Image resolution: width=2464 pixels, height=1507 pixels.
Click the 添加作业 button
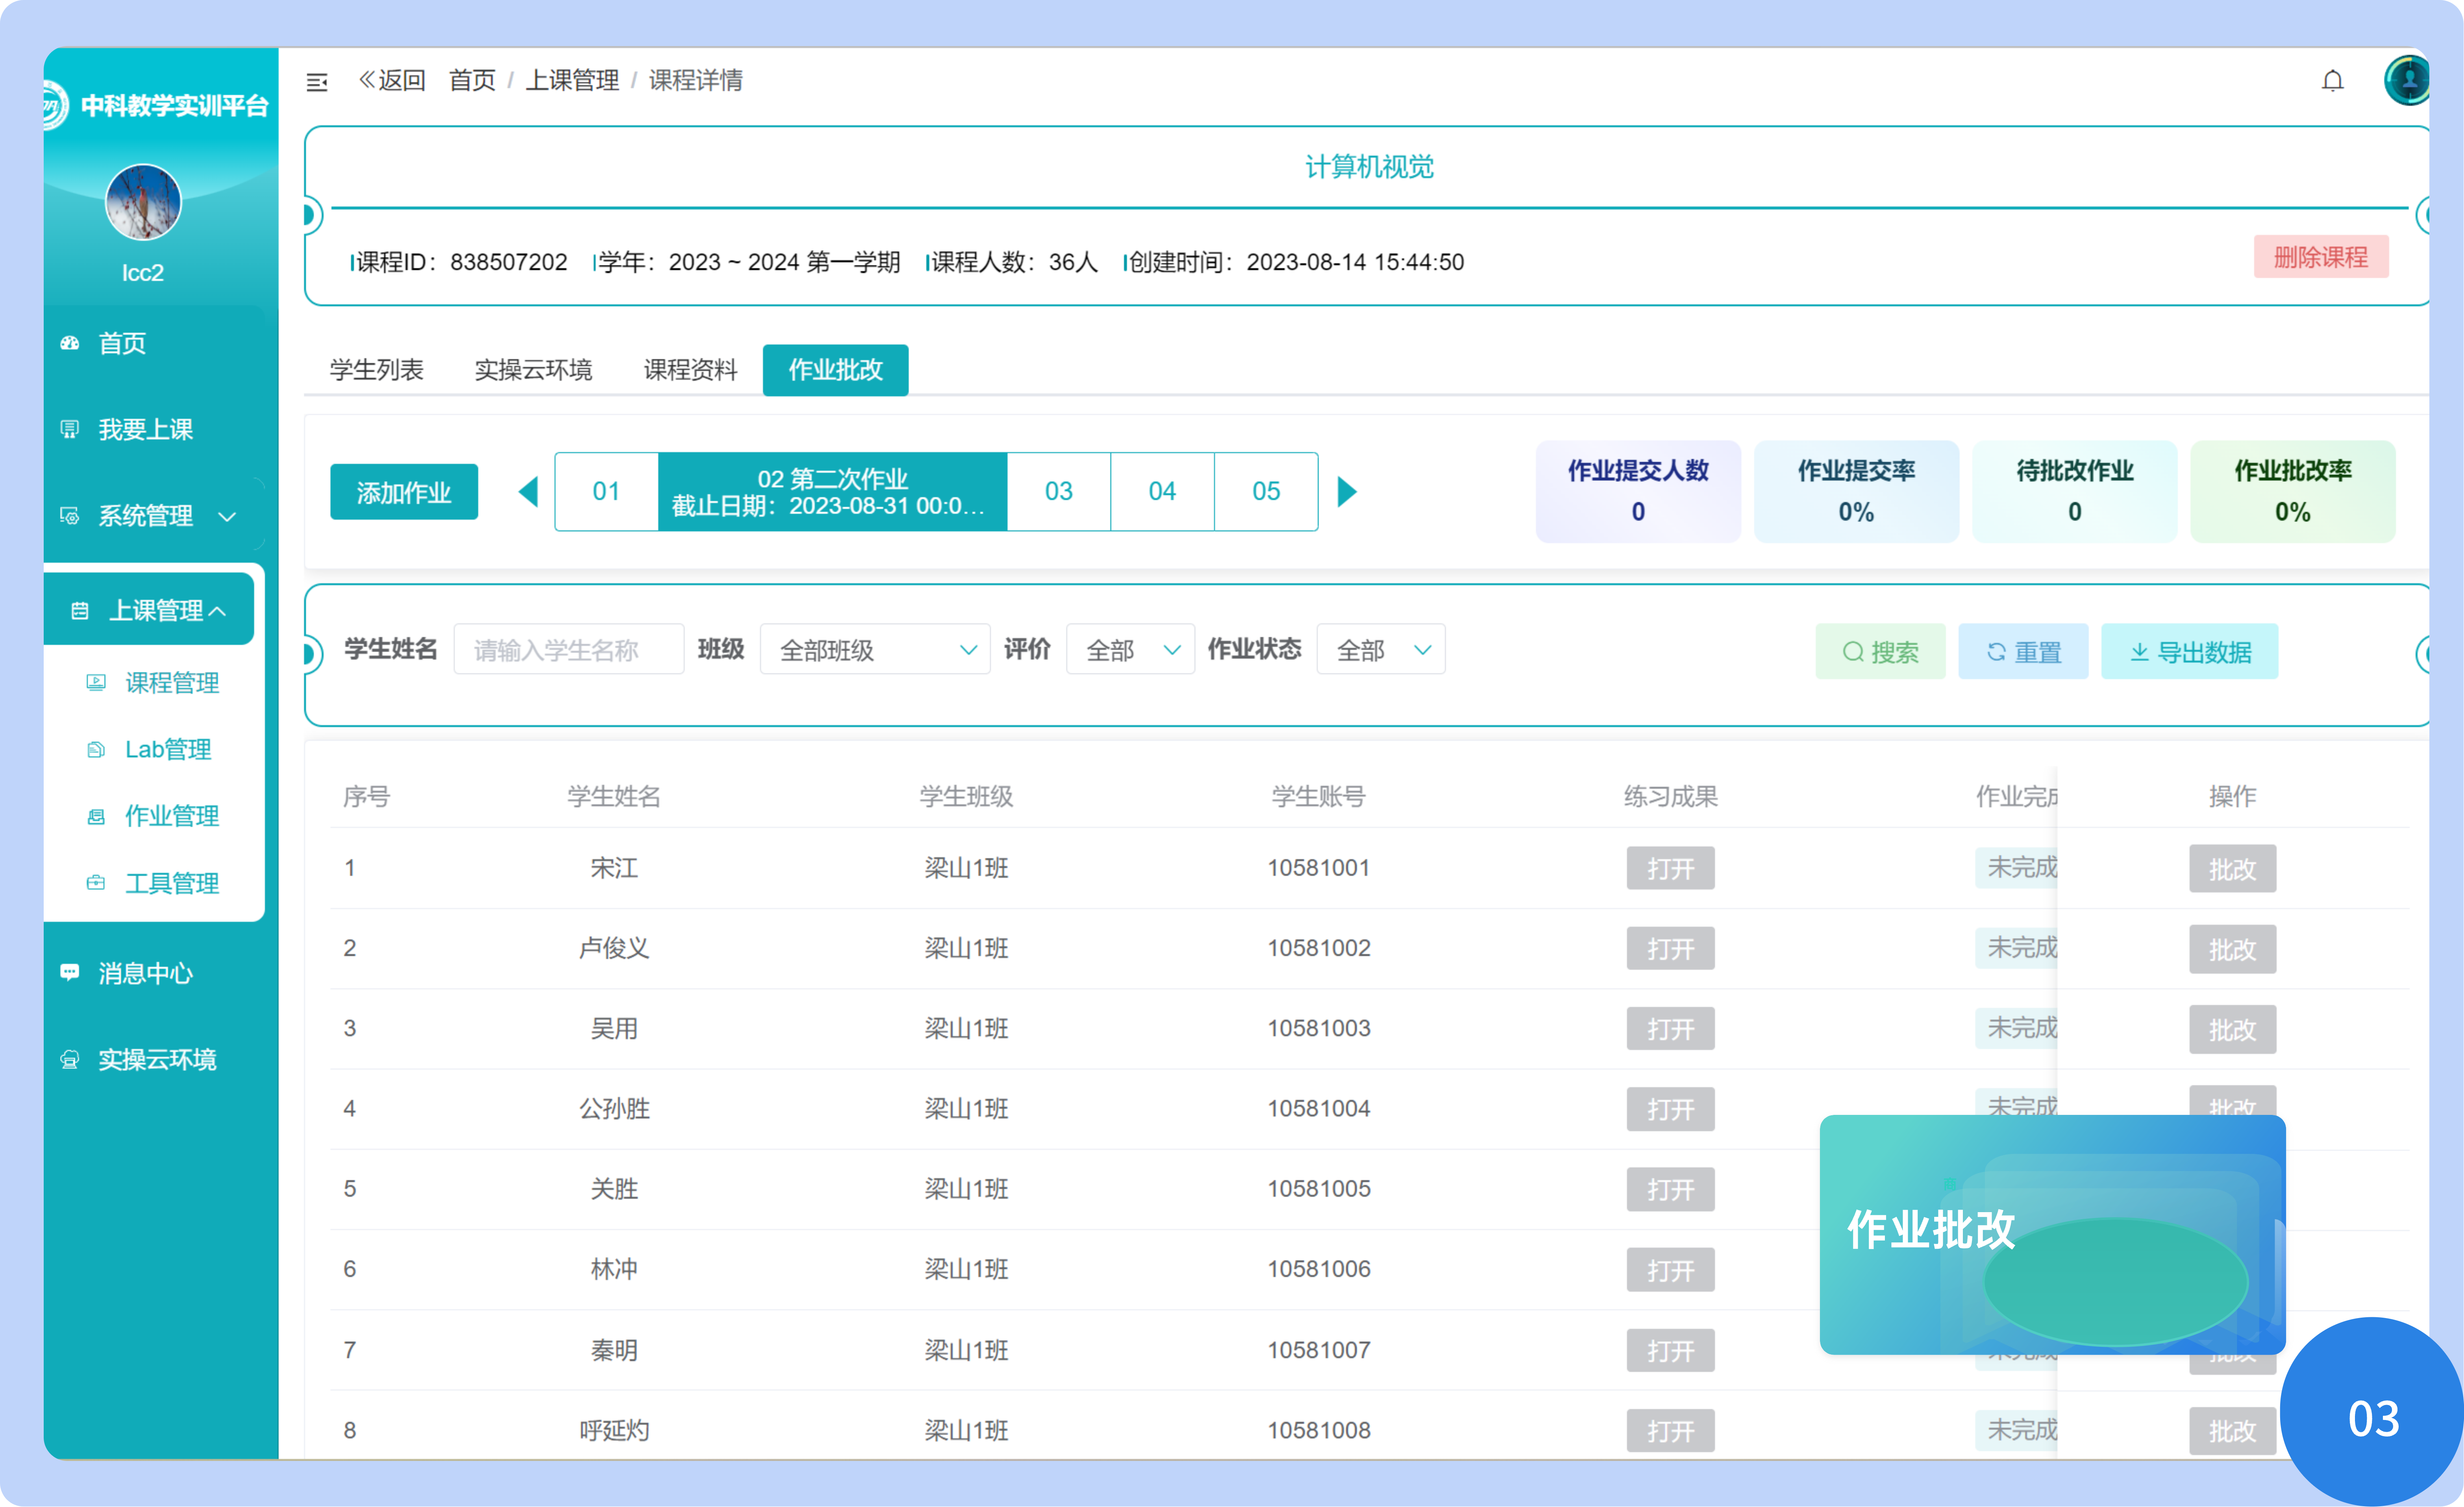click(x=403, y=492)
